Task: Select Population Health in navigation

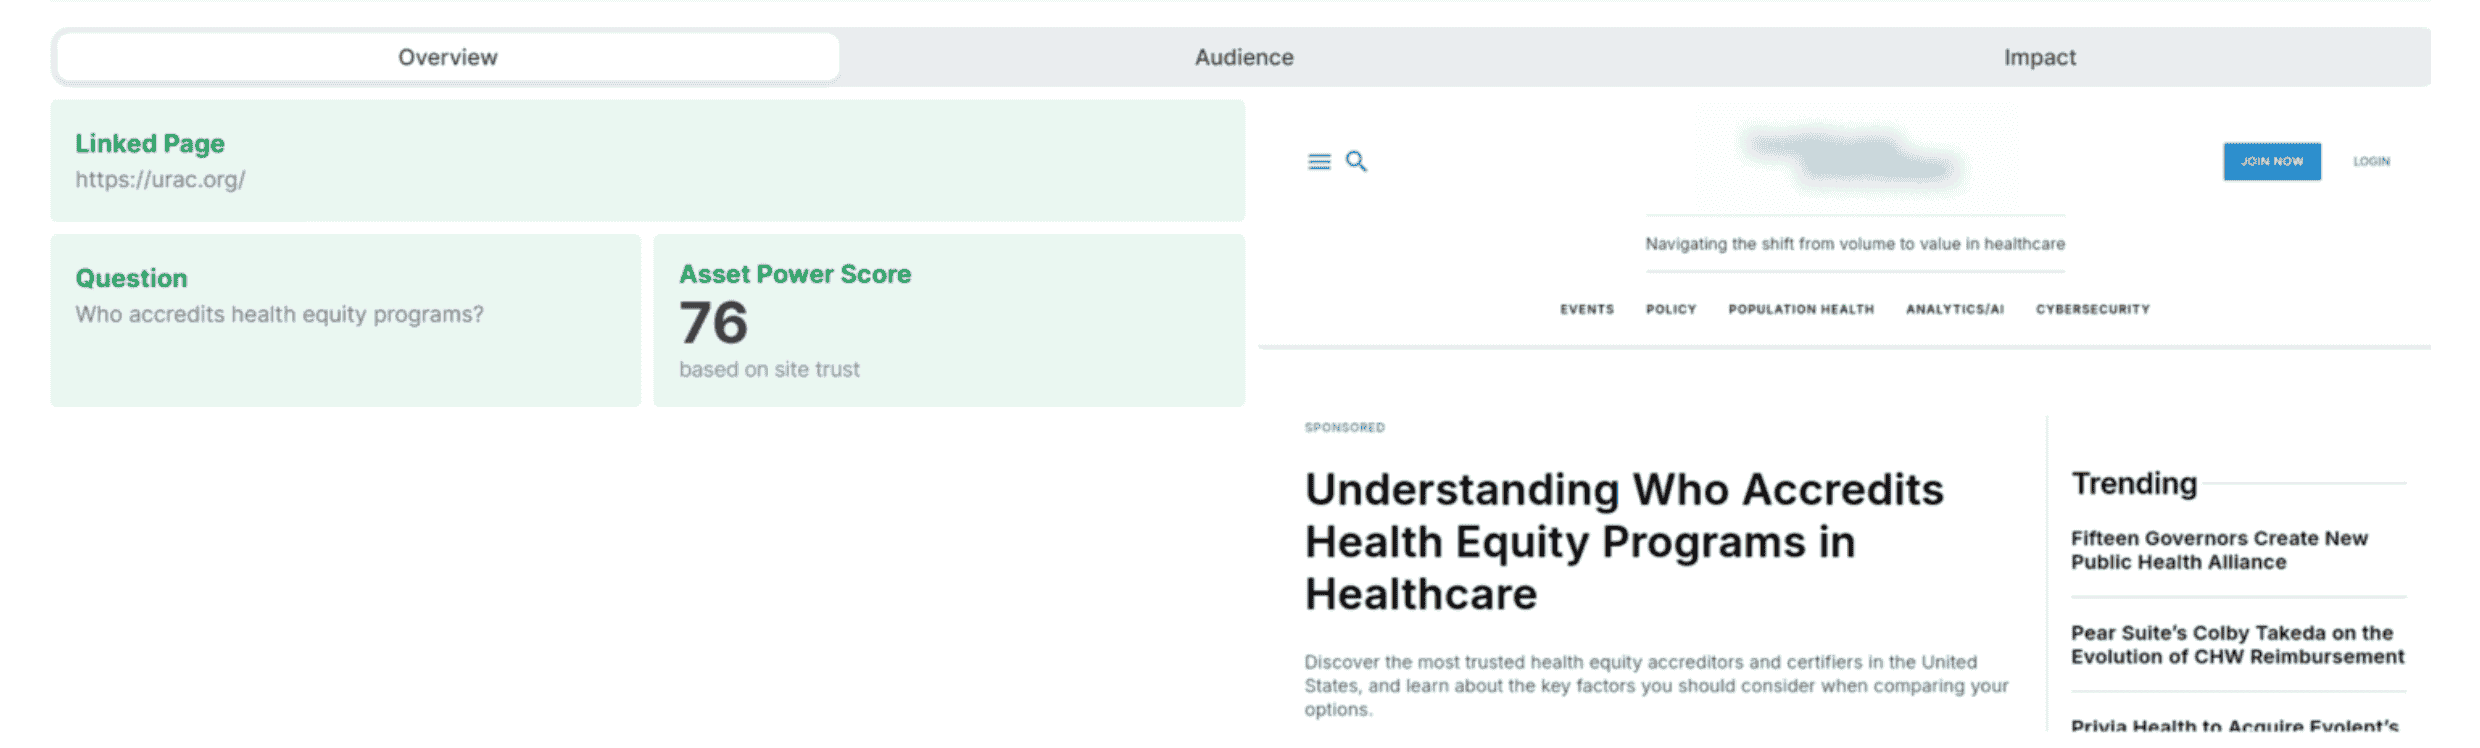Action: pos(1801,309)
